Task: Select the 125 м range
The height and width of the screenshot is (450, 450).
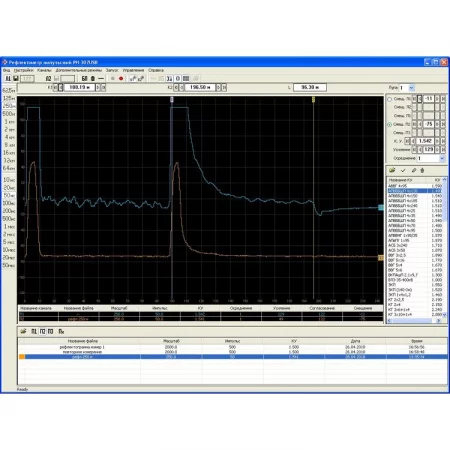Action: [x=9, y=98]
